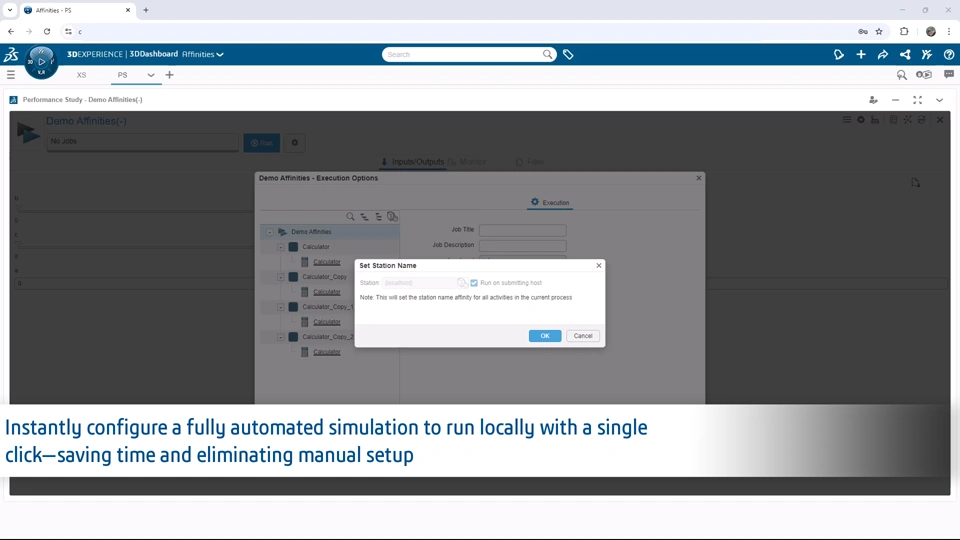Click the tree search magnifier icon
Viewport: 960px width, 540px height.
tap(350, 217)
